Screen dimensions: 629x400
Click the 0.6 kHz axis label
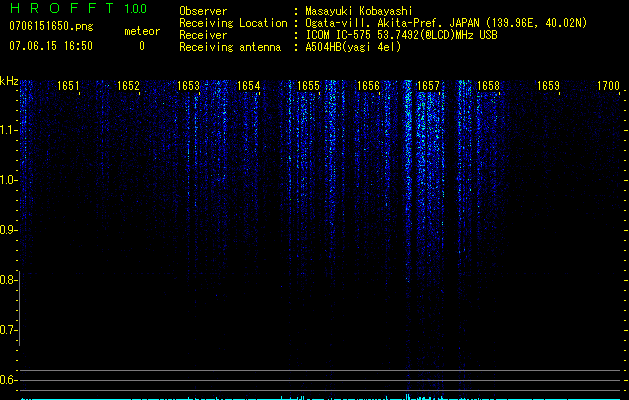point(7,380)
